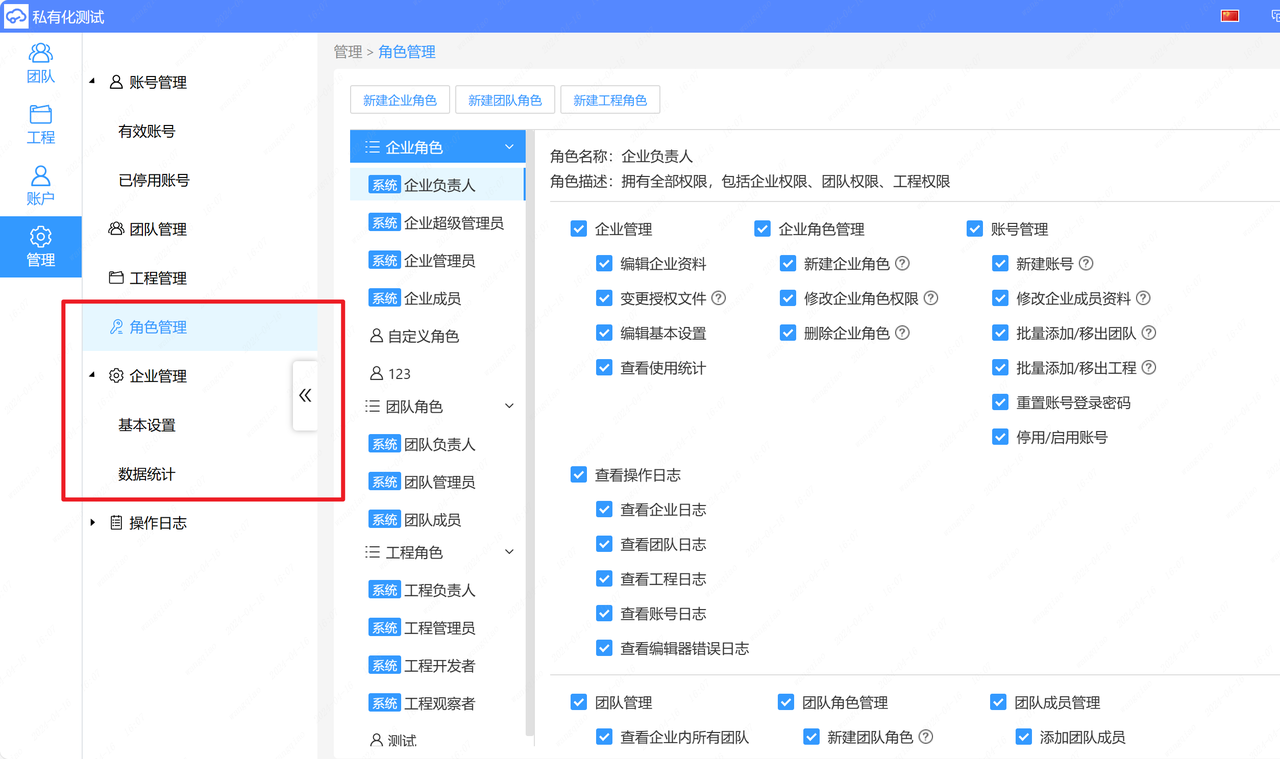The image size is (1280, 759).
Task: Uncheck the 团队成员管理 group checkbox
Action: [998, 703]
